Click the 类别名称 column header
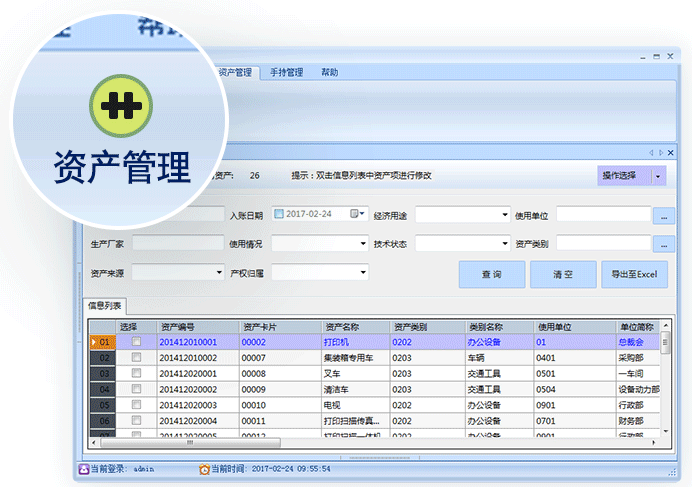The width and height of the screenshot is (692, 487). [500, 327]
